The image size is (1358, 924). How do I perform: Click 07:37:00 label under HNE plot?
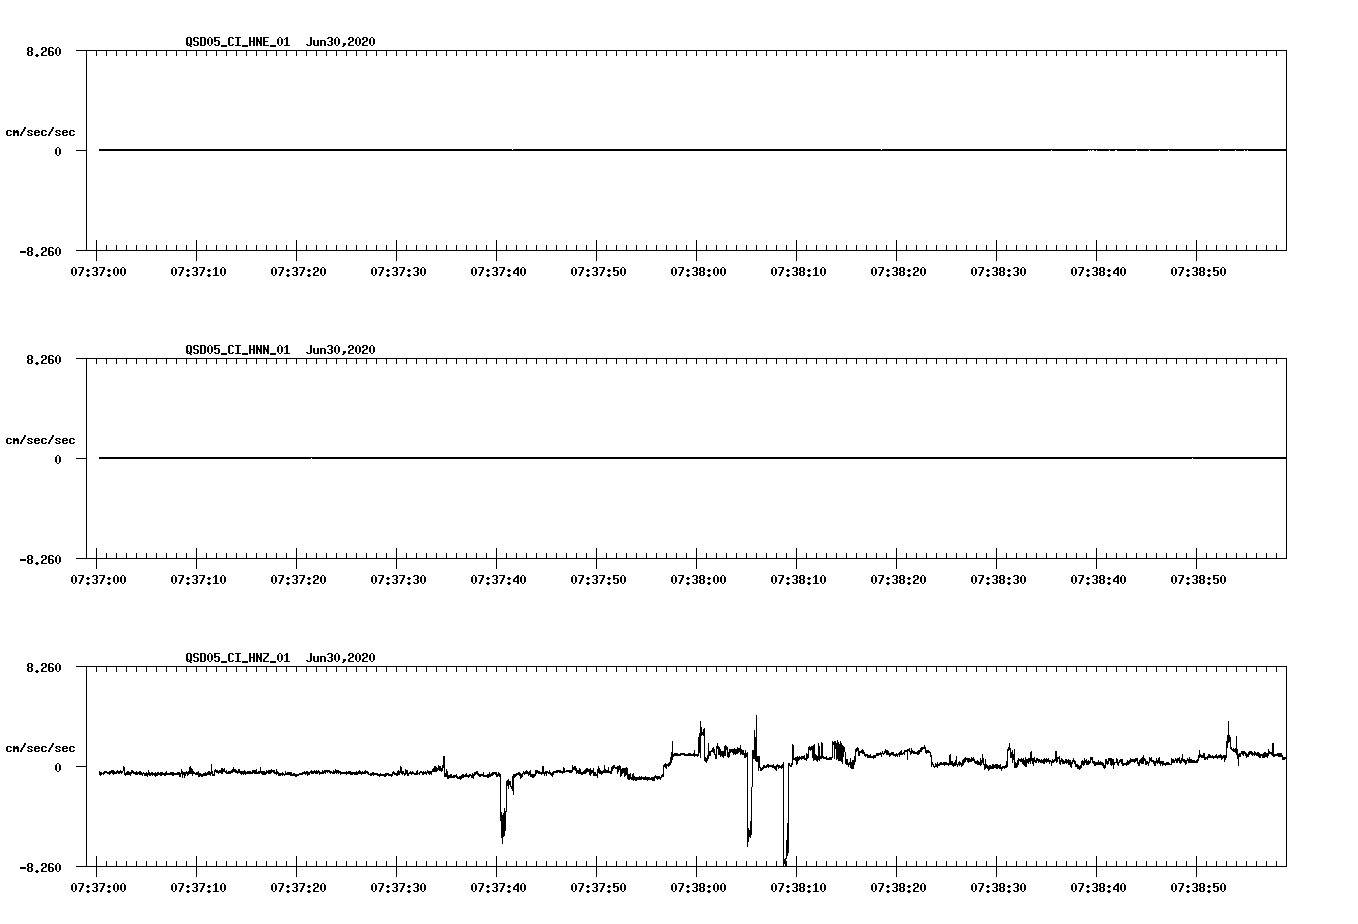point(98,271)
